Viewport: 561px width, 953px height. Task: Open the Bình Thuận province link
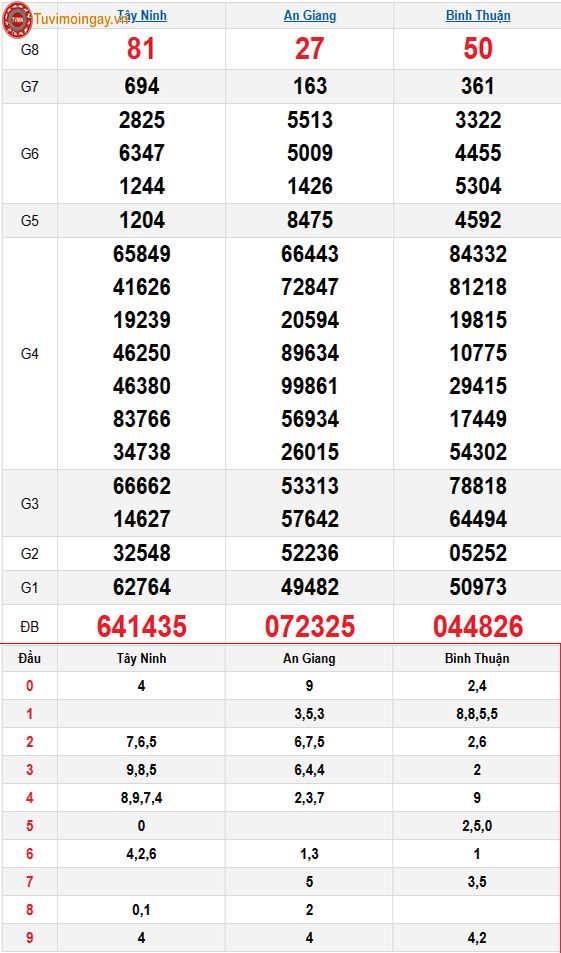coord(478,15)
